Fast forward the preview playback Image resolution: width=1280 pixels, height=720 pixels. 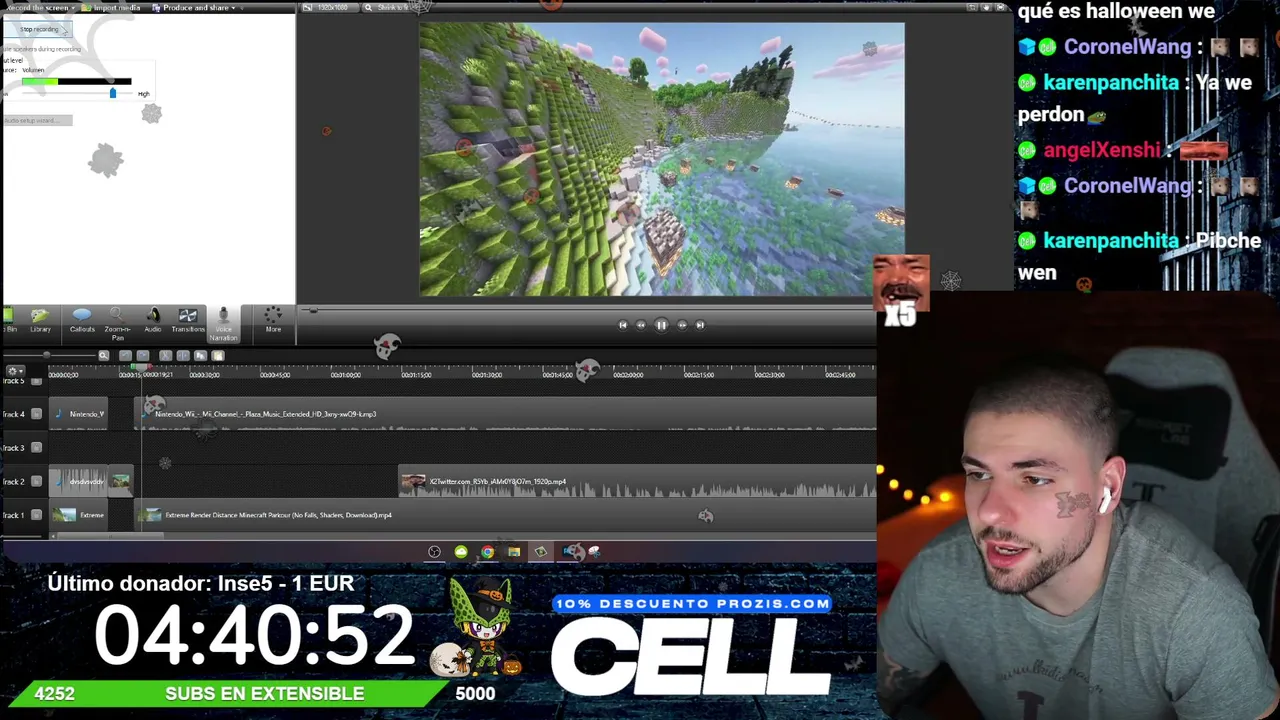(x=682, y=325)
